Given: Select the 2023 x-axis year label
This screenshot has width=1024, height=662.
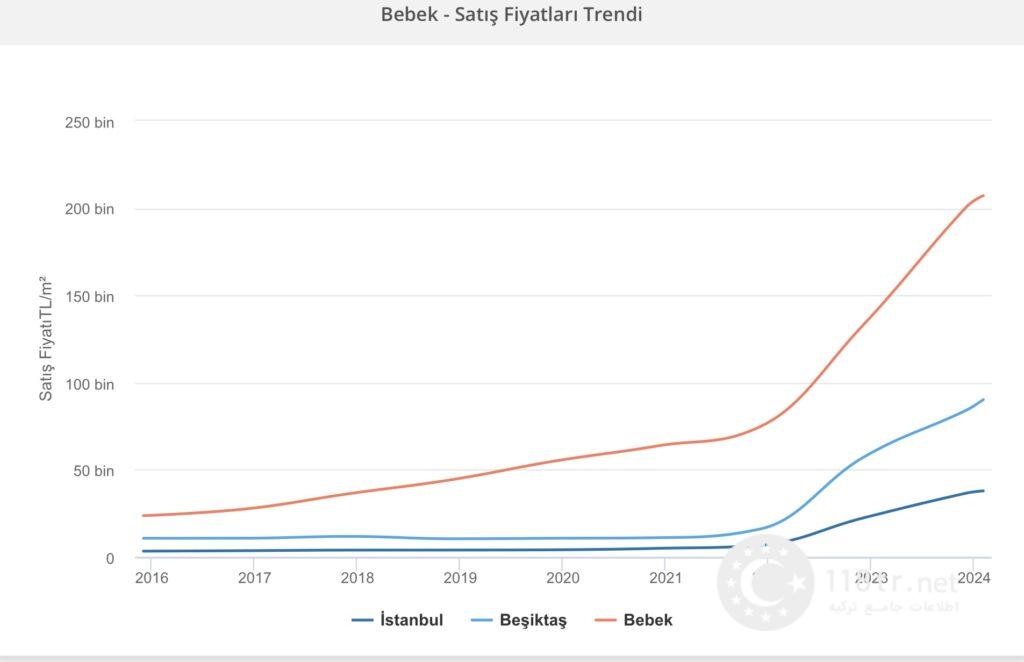Looking at the screenshot, I should [x=871, y=578].
